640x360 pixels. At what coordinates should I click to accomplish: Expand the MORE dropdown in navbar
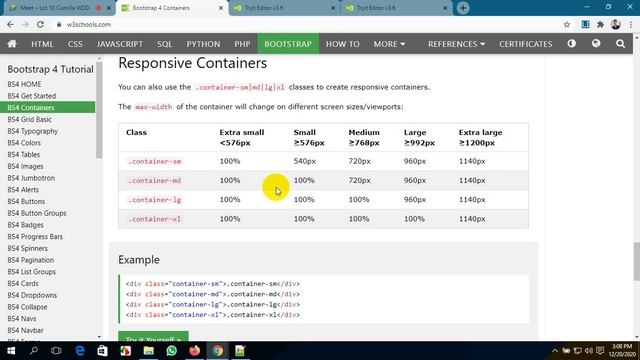pos(389,44)
